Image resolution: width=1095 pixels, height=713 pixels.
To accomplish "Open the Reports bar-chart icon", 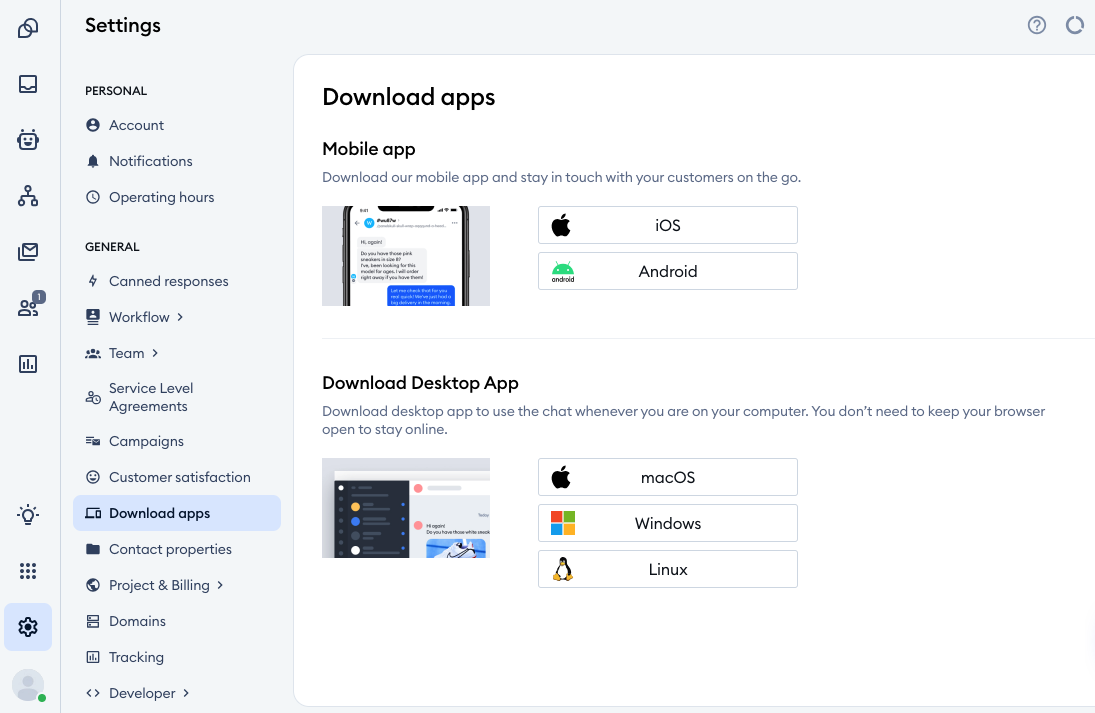I will click(x=27, y=364).
